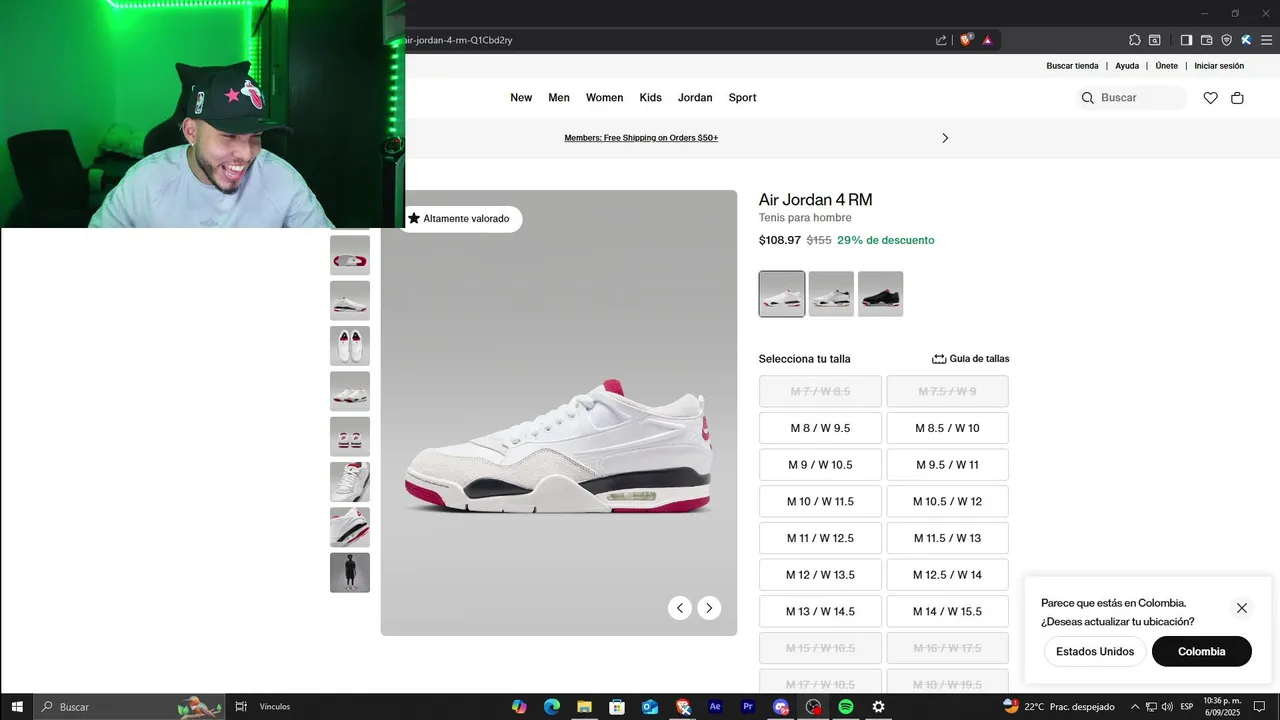Open Task View icon in taskbar

241,707
